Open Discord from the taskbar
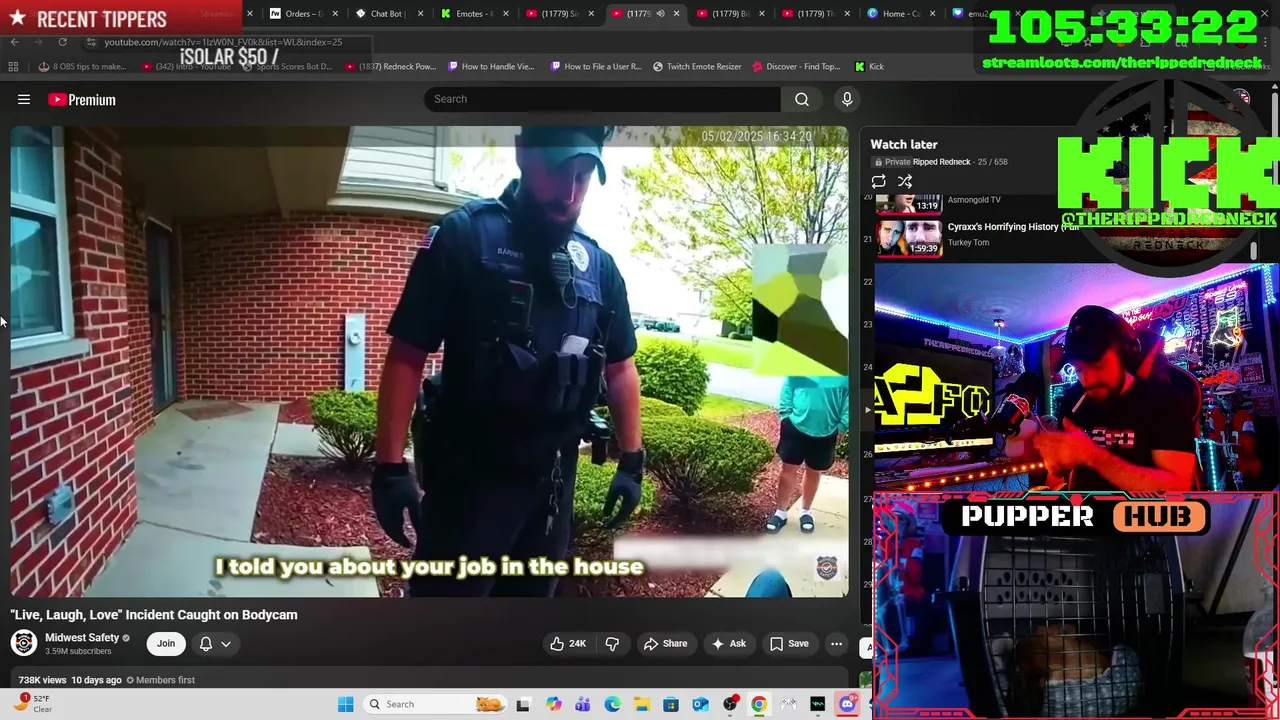The height and width of the screenshot is (720, 1280). coord(847,704)
